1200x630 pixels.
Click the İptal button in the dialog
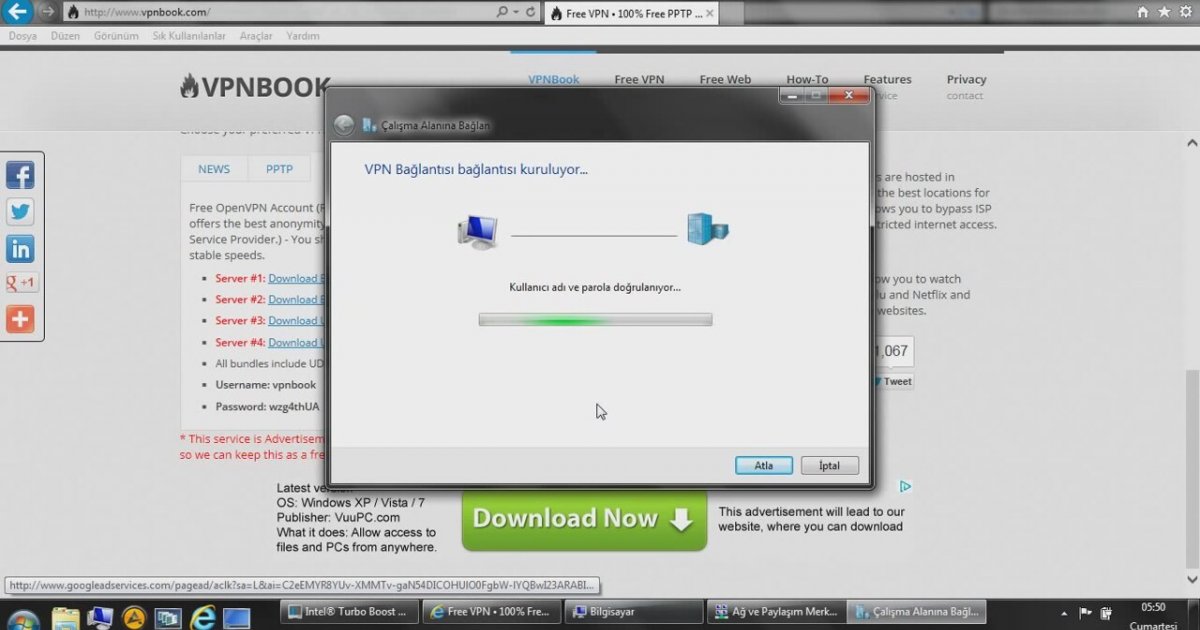coord(830,465)
